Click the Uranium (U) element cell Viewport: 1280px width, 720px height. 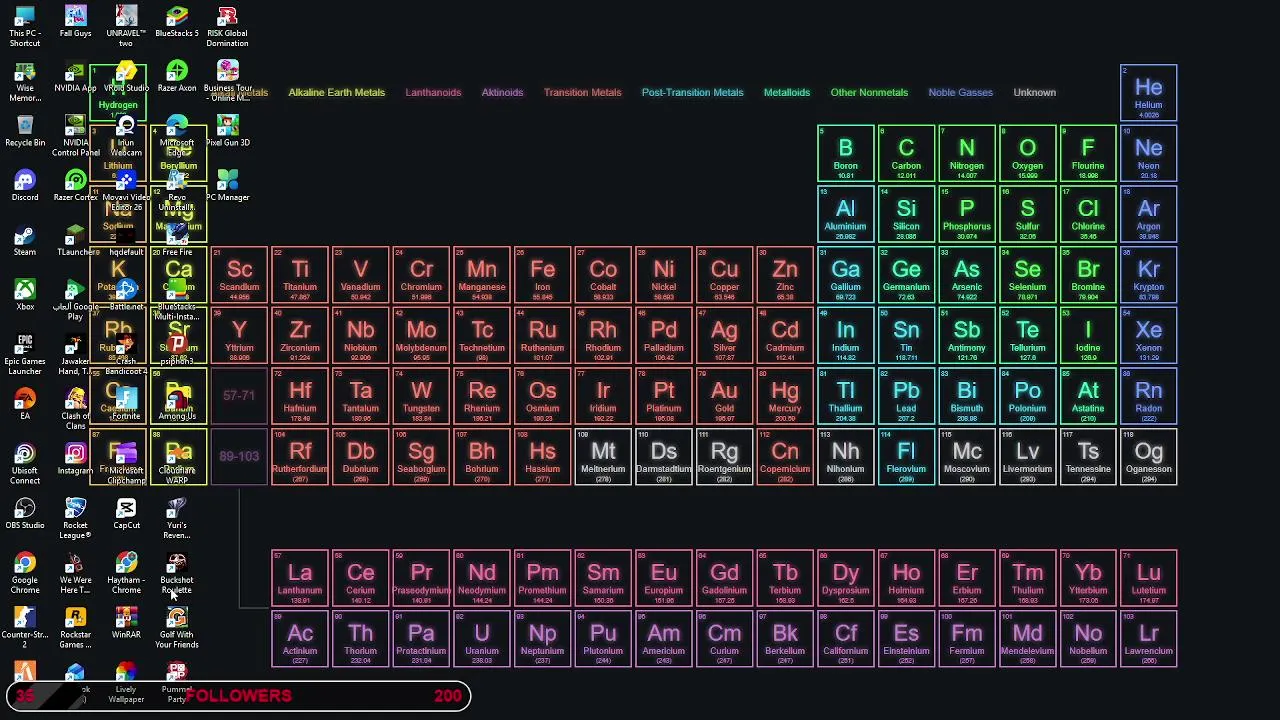pyautogui.click(x=481, y=639)
